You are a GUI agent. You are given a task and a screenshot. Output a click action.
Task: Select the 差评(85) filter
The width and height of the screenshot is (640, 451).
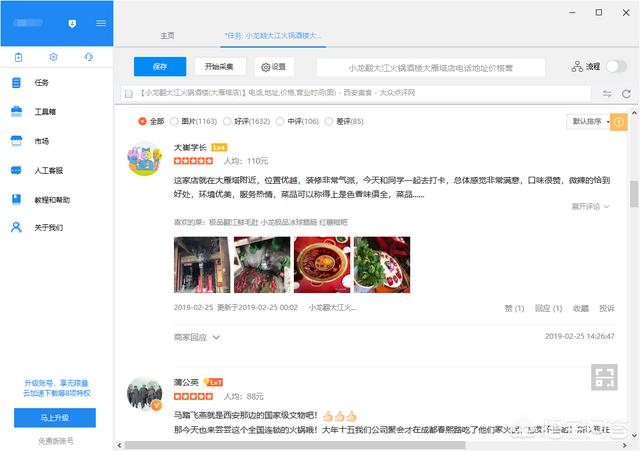point(344,121)
